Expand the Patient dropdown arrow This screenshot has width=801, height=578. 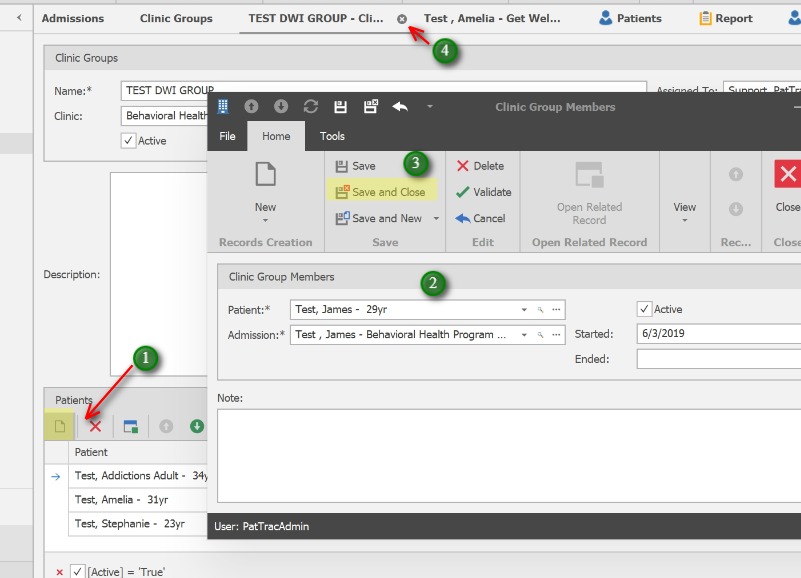tap(524, 310)
